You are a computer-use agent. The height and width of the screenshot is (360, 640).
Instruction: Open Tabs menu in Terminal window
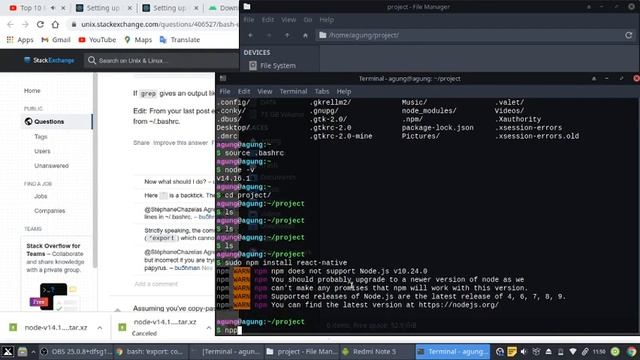pyautogui.click(x=322, y=91)
